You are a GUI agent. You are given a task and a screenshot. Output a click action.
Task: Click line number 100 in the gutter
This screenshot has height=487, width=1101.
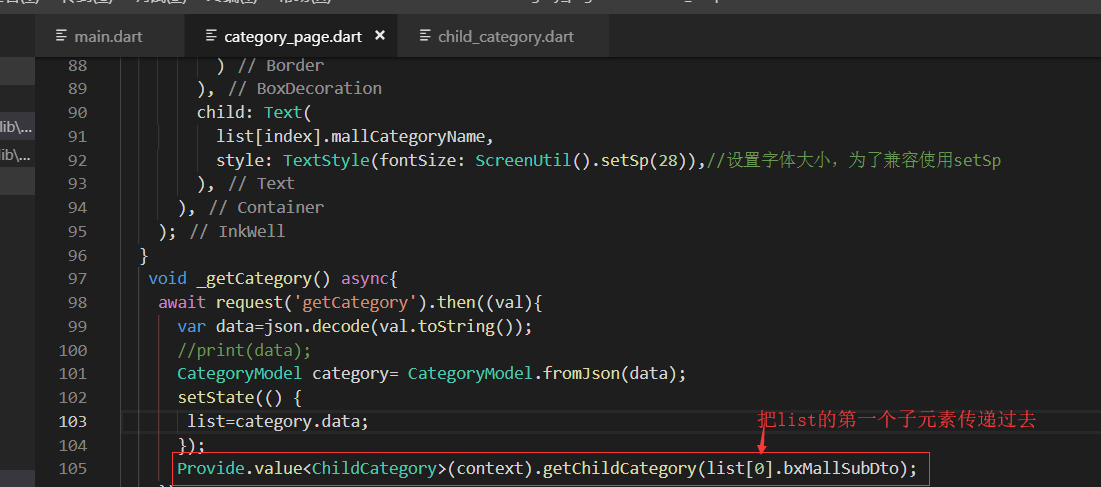click(73, 350)
